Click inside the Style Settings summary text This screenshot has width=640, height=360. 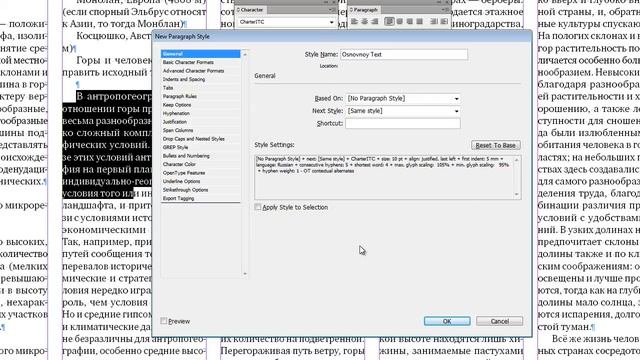click(x=383, y=165)
